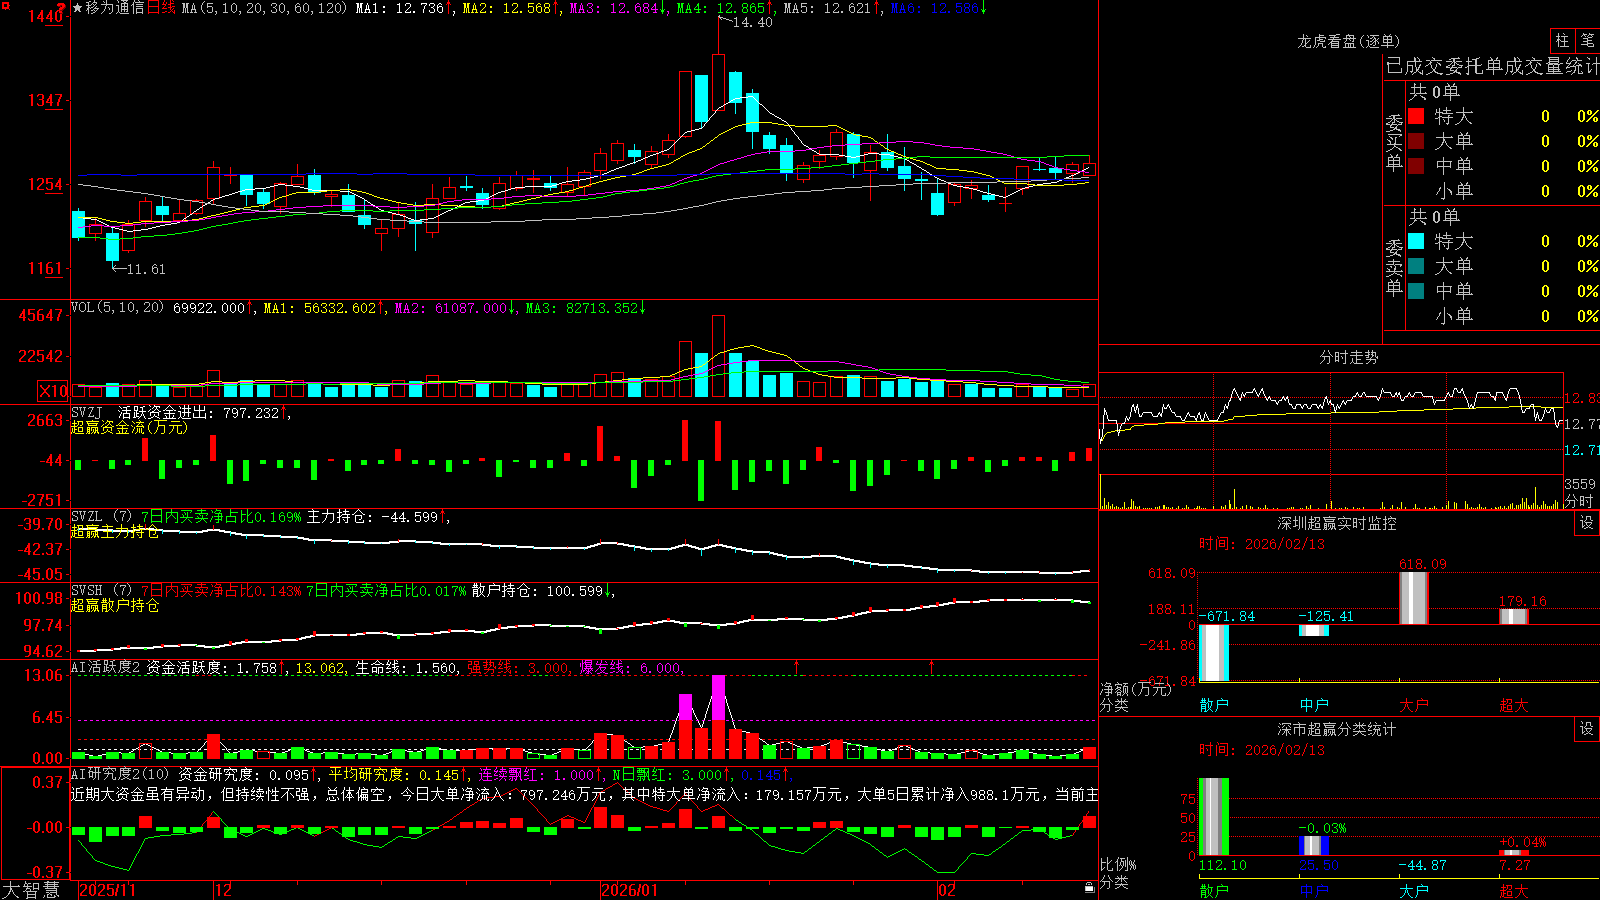The image size is (1600, 900).
Task: Select the 02 month timeline marker
Action: pyautogui.click(x=946, y=890)
